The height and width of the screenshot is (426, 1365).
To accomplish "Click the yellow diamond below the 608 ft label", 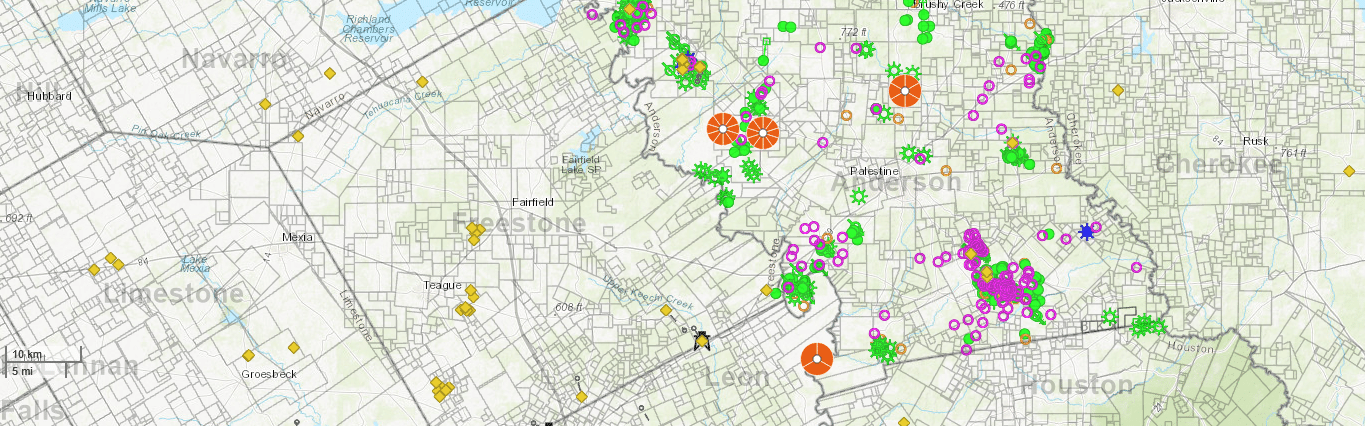I will pos(581,397).
